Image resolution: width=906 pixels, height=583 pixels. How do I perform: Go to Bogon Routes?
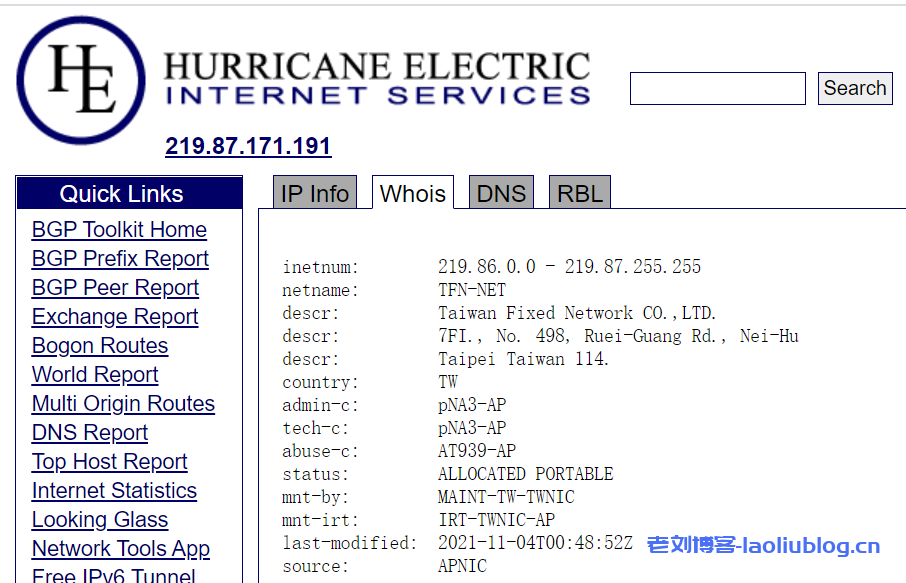pos(99,345)
